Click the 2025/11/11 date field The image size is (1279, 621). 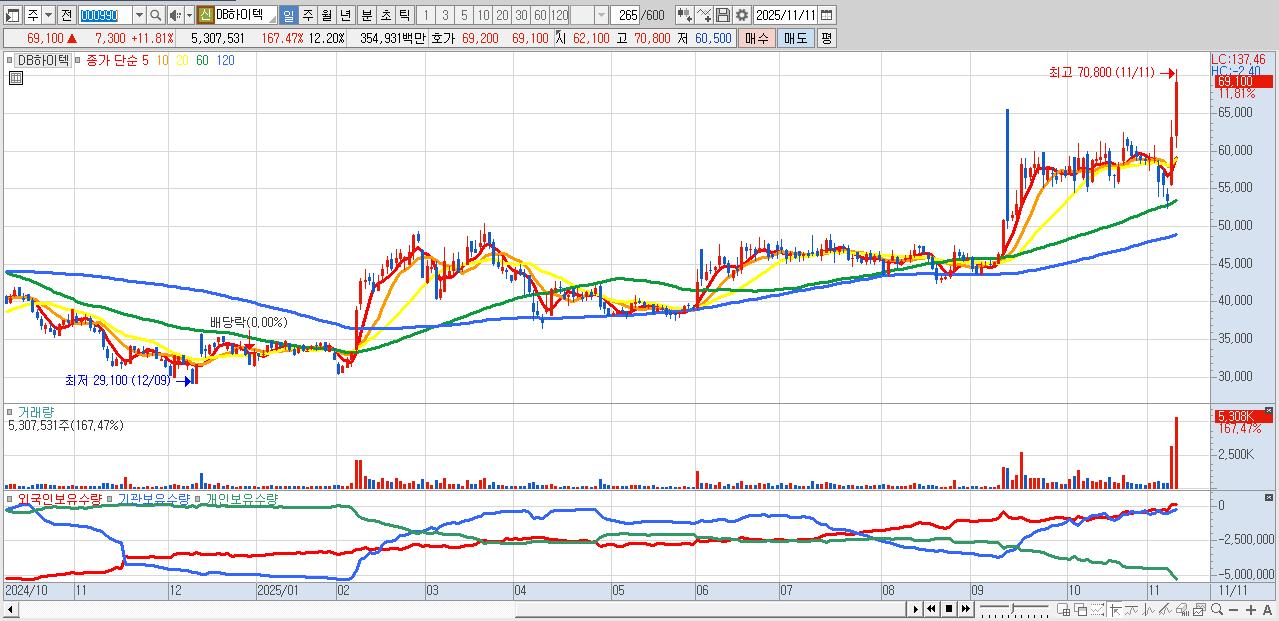(785, 15)
